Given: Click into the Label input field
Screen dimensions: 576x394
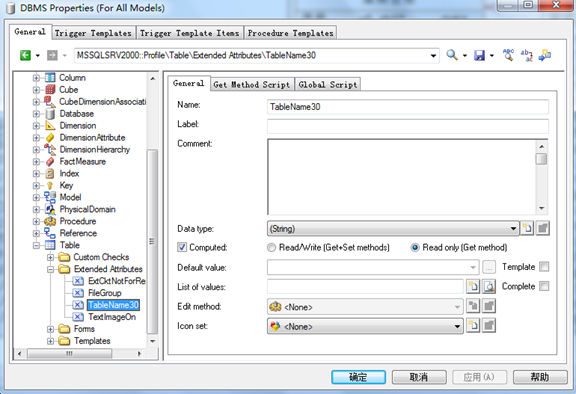Looking at the screenshot, I should click(408, 126).
